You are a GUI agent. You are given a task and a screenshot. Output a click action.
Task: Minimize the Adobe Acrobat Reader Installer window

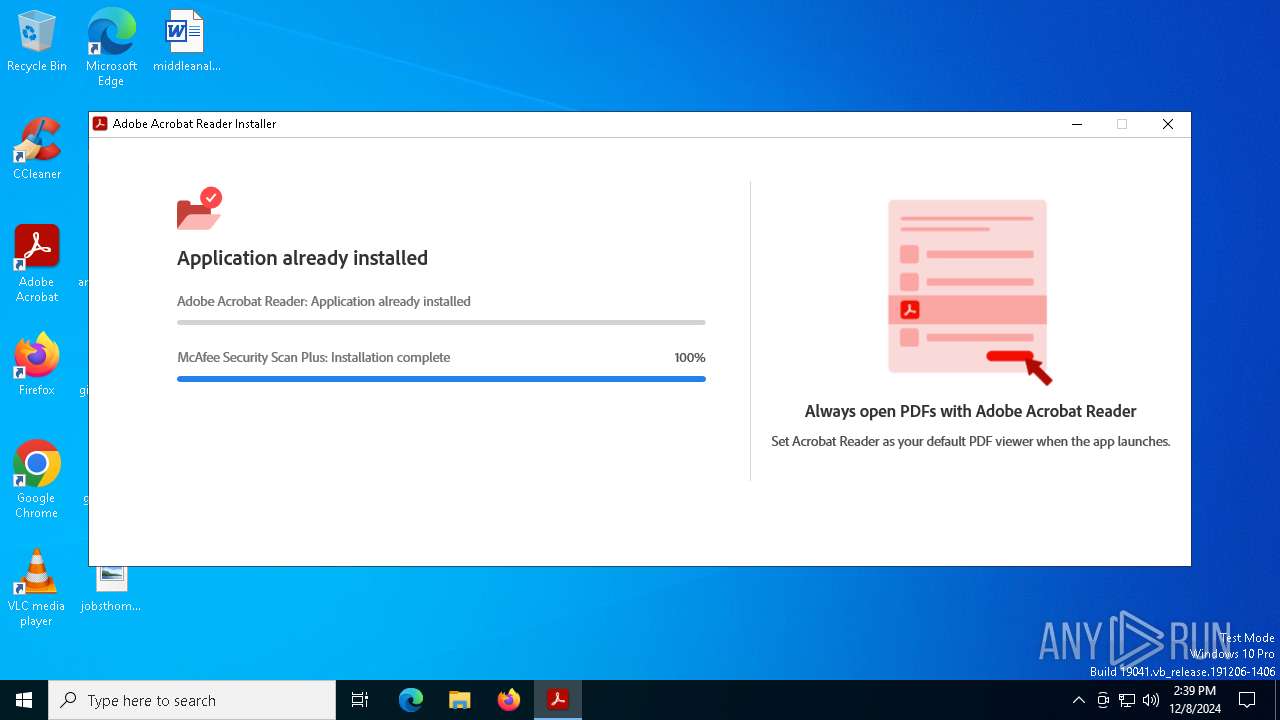(x=1077, y=124)
